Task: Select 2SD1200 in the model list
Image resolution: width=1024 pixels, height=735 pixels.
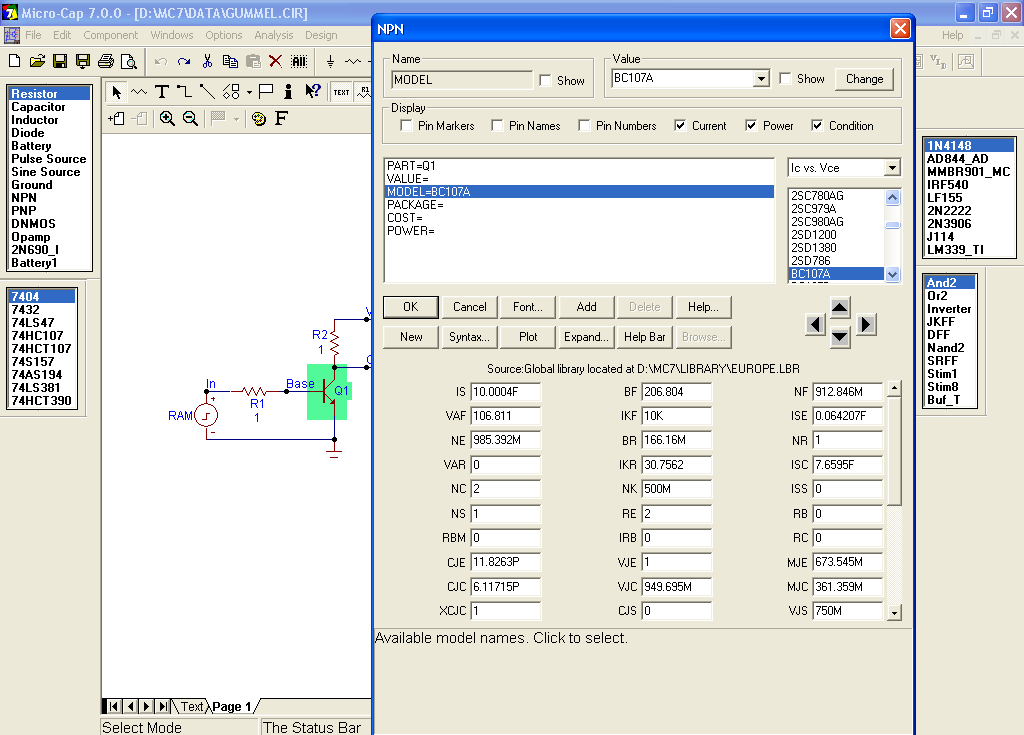Action: 836,235
